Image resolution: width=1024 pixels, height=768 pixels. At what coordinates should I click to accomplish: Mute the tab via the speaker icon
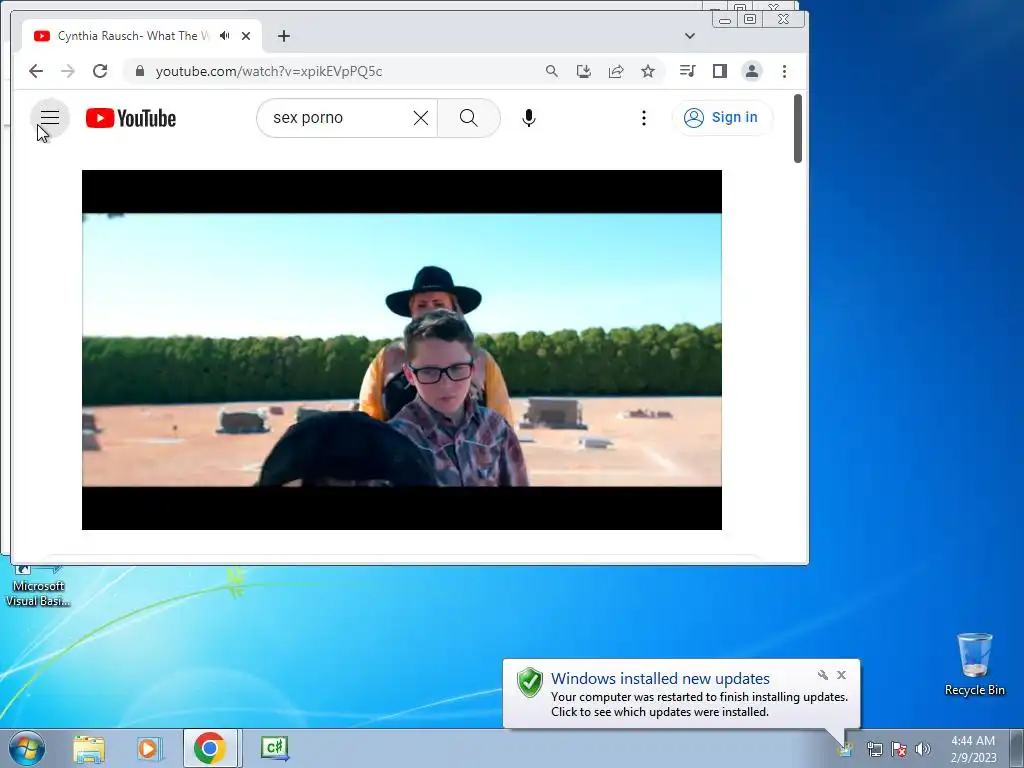225,36
